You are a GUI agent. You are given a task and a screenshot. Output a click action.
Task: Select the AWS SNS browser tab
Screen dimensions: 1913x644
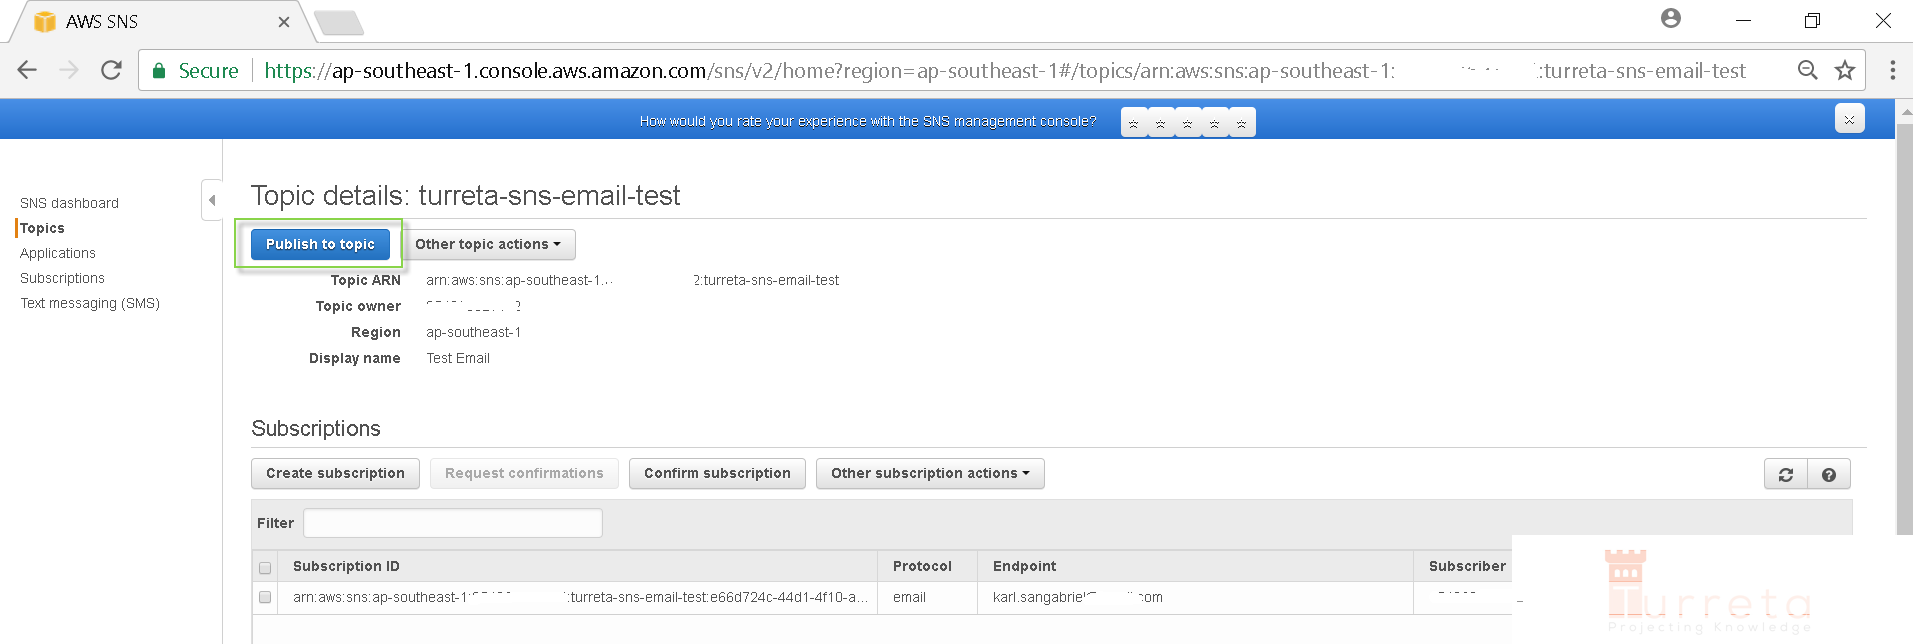(x=160, y=21)
